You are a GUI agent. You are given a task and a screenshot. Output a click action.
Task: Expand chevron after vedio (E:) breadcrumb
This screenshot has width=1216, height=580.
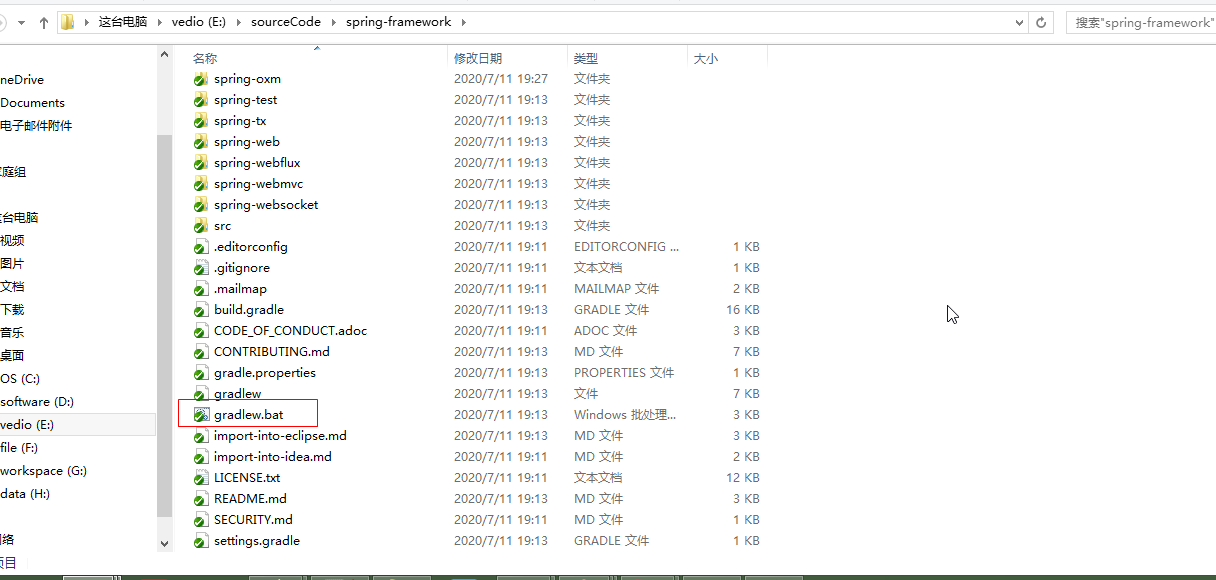click(x=238, y=22)
